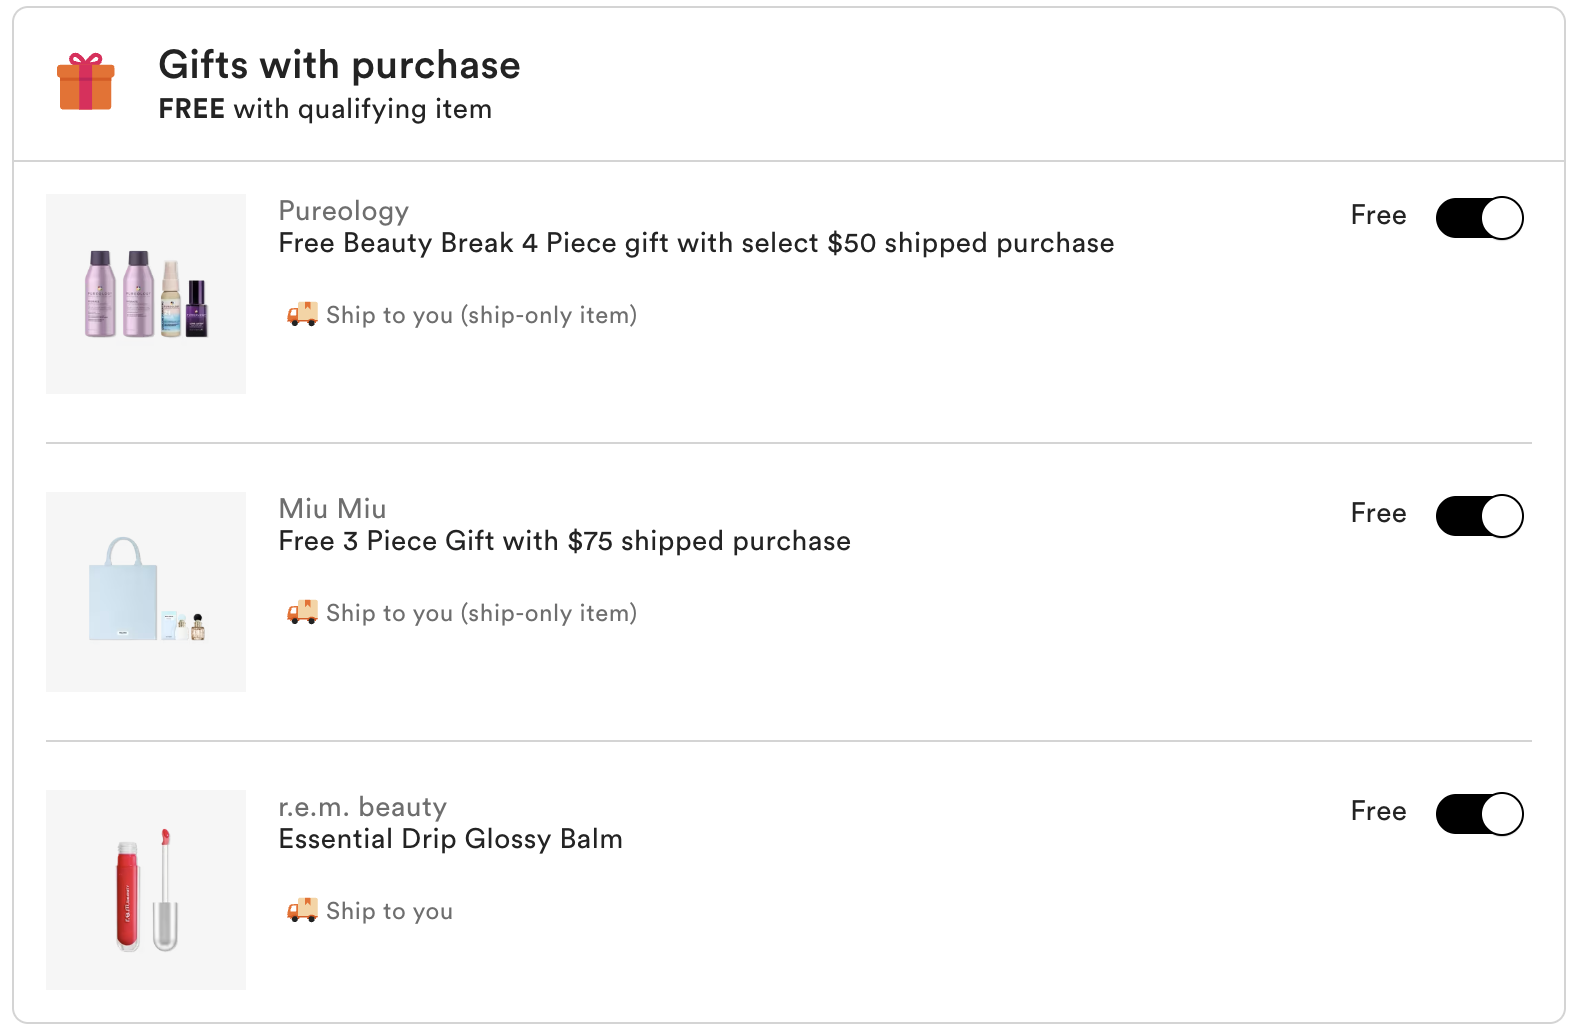Click the Miu Miu shipping truck icon
Viewport: 1588px width, 1032px height.
point(302,613)
